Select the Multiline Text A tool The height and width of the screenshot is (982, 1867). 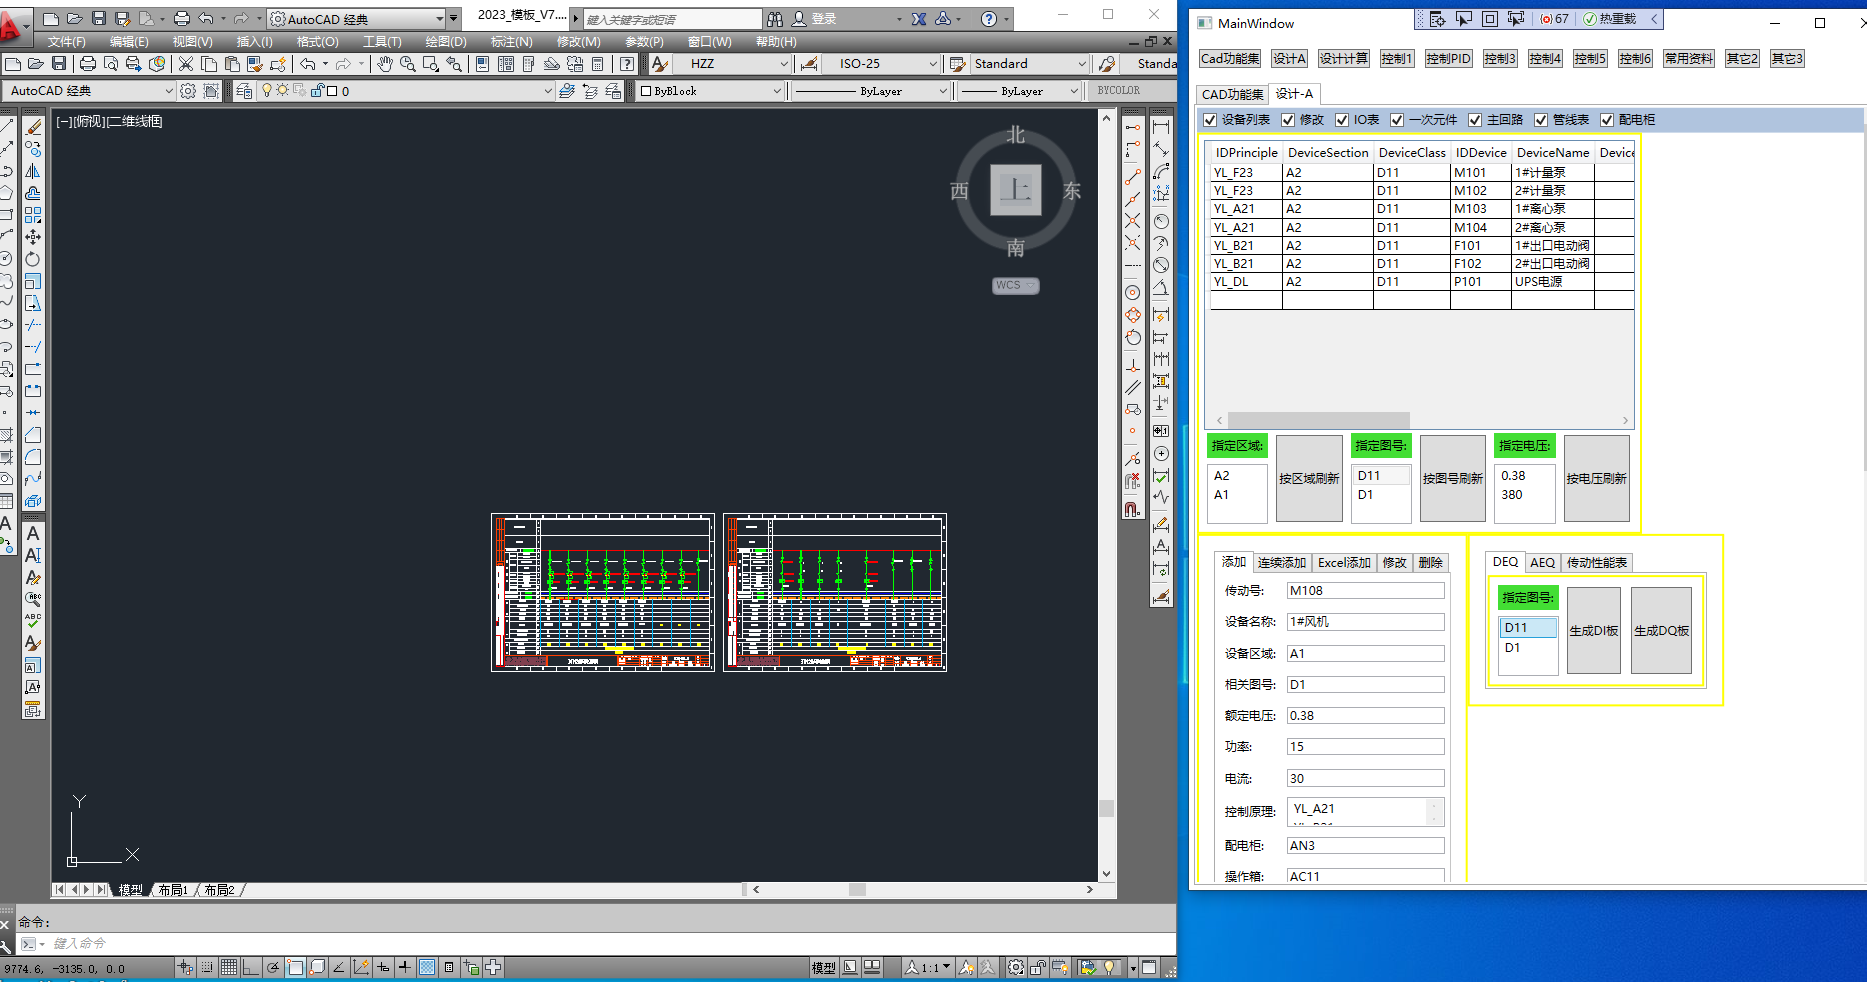click(33, 534)
